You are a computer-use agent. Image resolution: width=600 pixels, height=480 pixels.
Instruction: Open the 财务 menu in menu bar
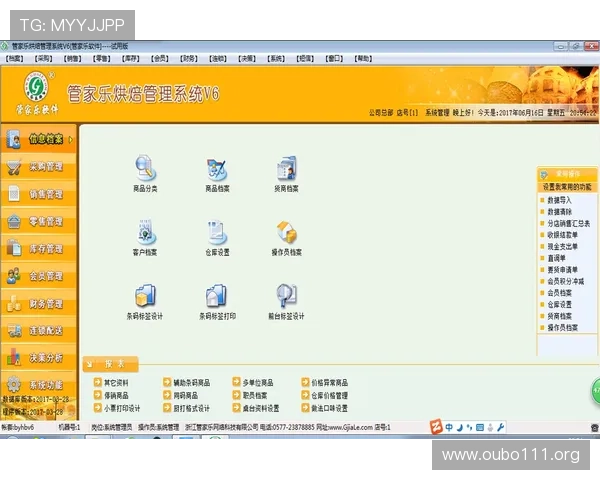[189, 59]
